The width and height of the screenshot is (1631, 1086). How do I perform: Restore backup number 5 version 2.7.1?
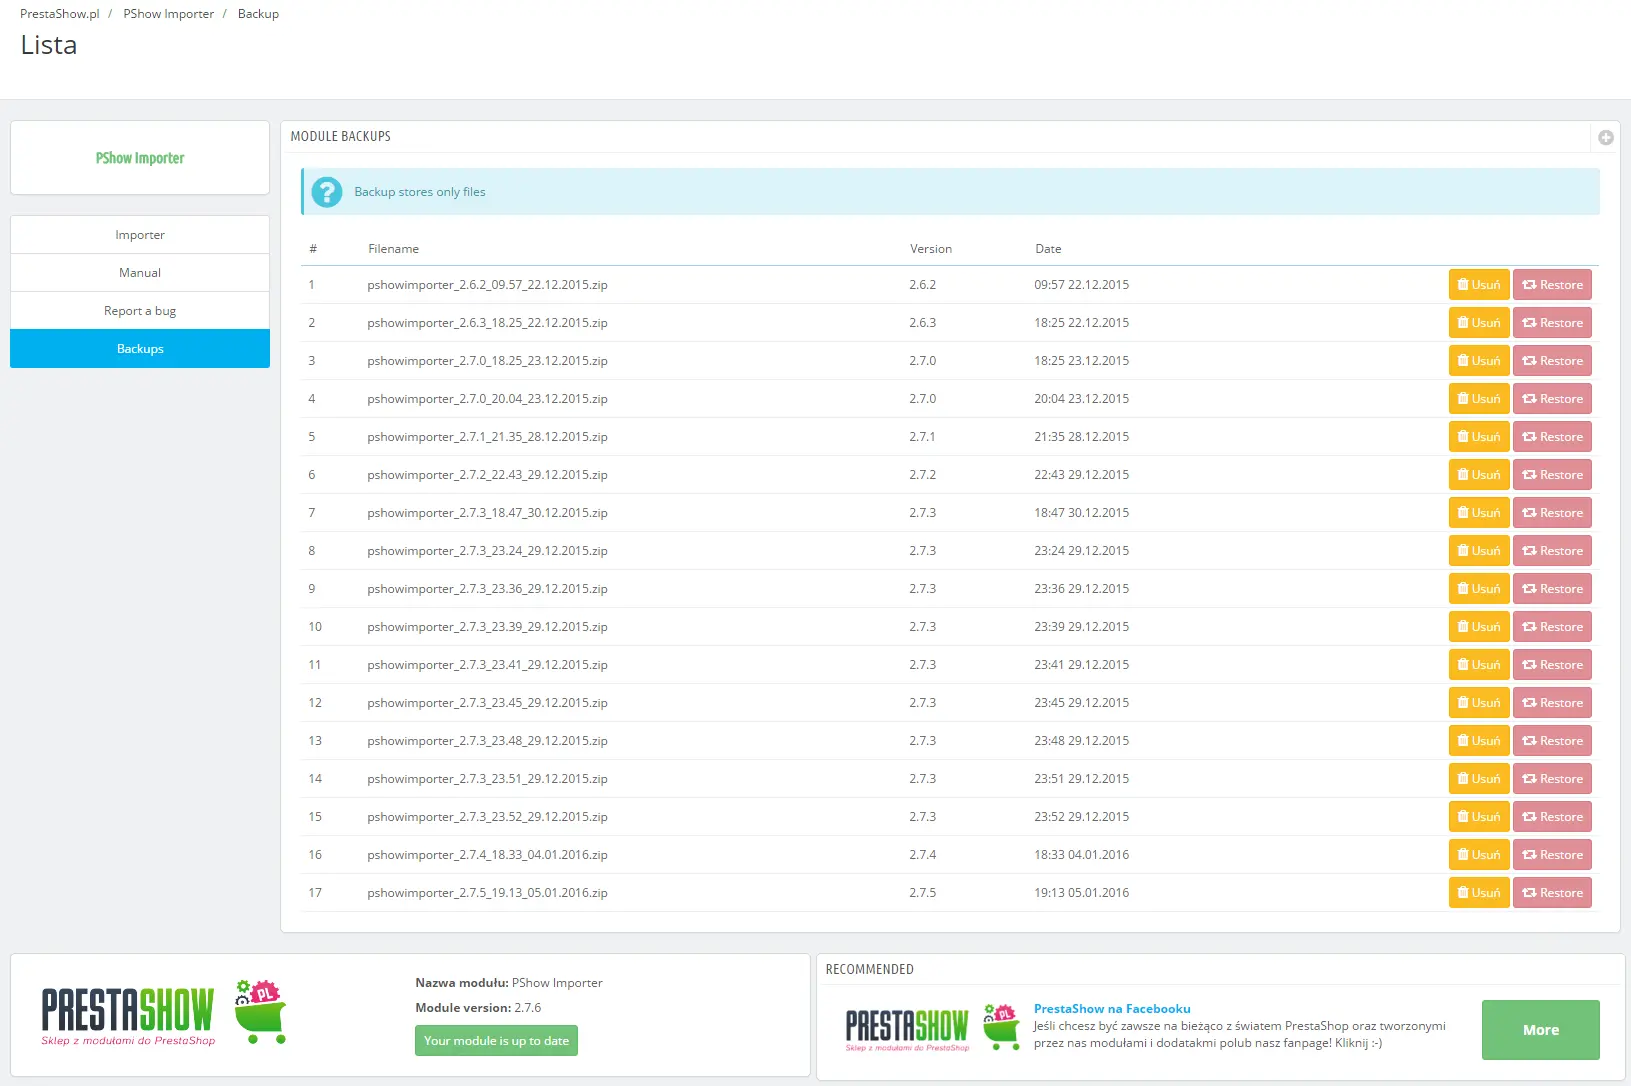[1551, 437]
